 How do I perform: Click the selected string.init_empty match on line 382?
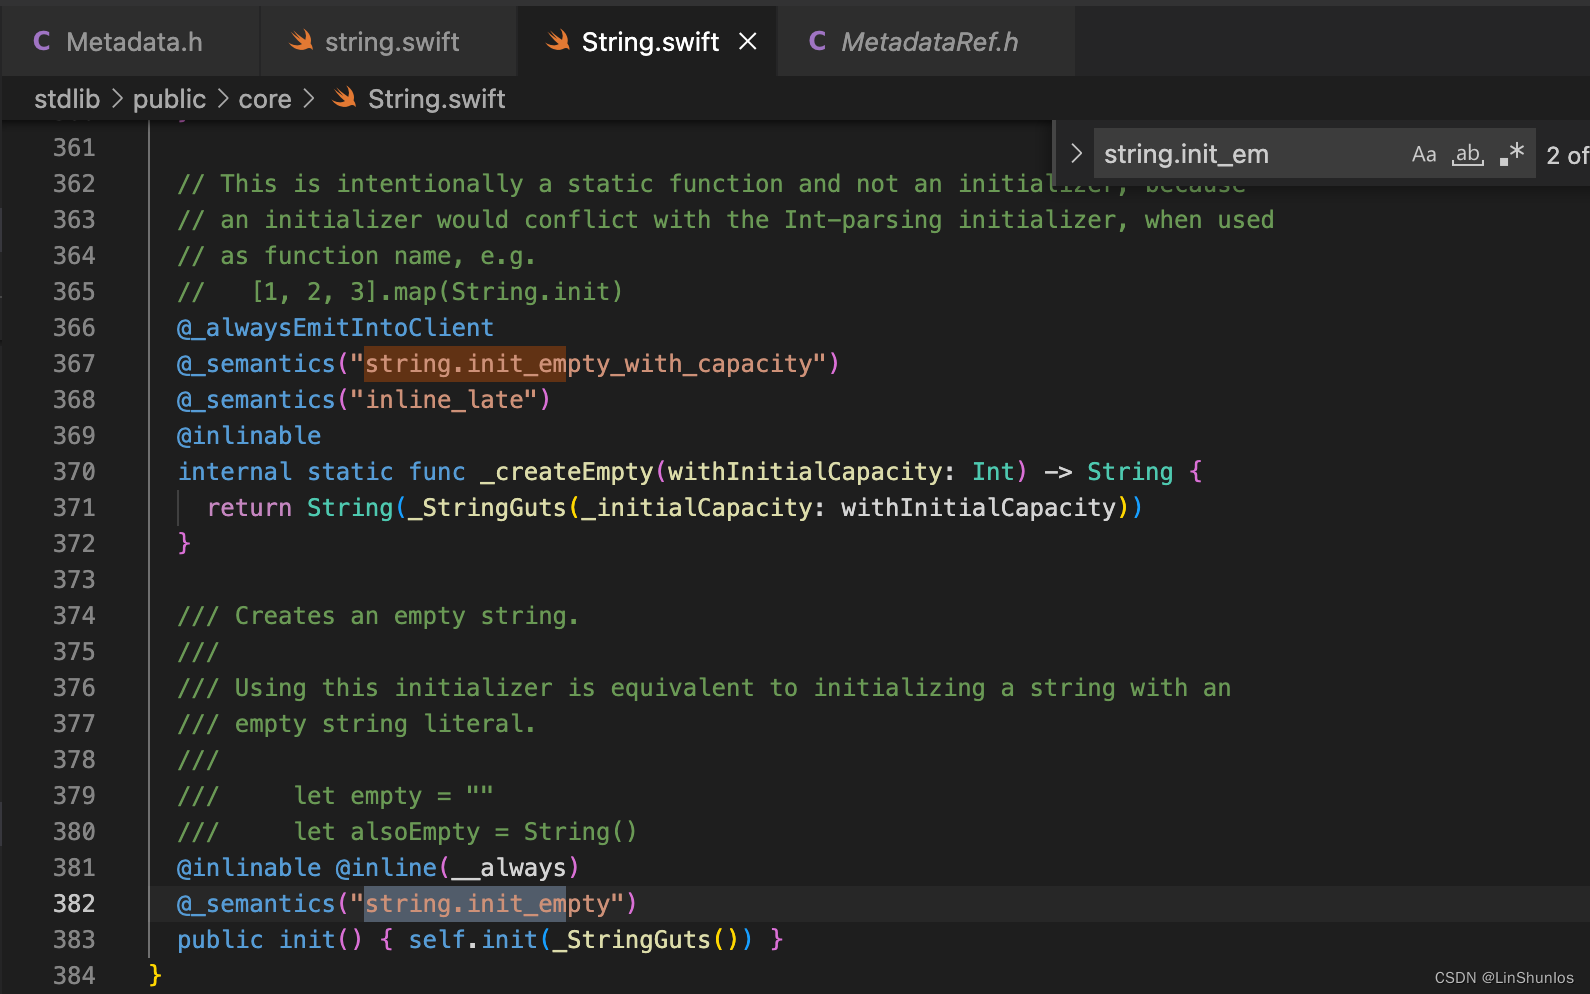tap(465, 904)
